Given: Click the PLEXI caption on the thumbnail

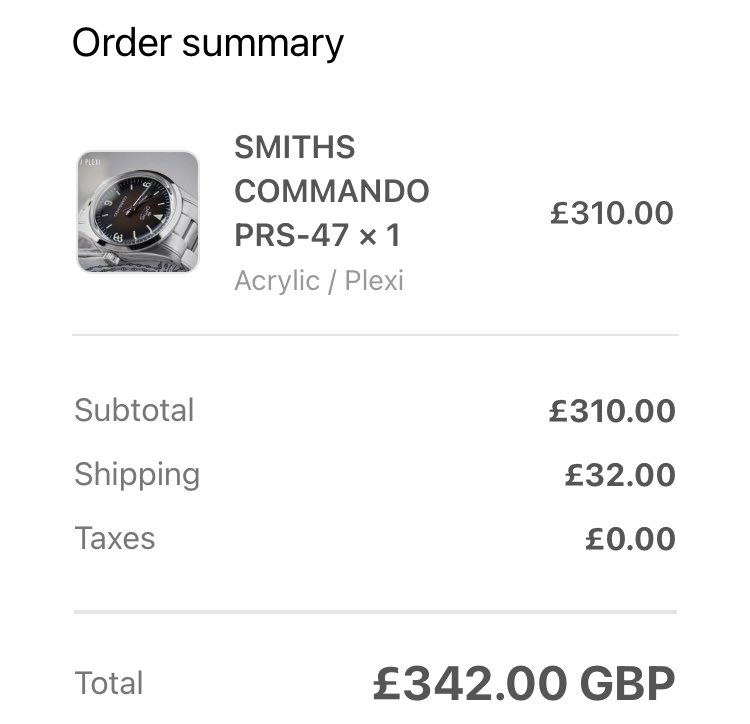Looking at the screenshot, I should [x=91, y=162].
